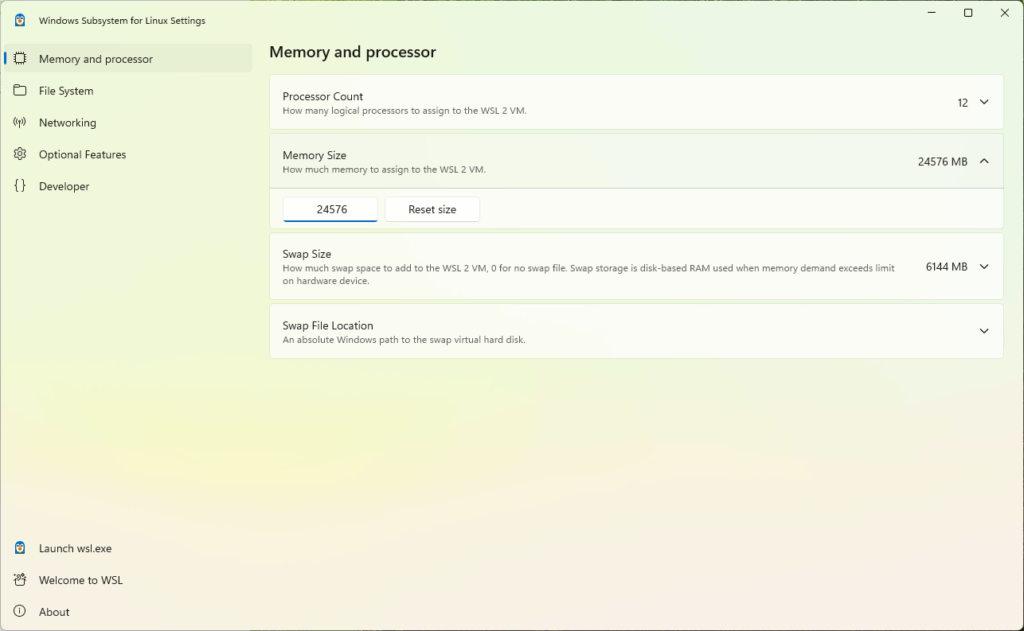Minimize the WSL Settings window
The image size is (1024, 631).
pos(932,12)
